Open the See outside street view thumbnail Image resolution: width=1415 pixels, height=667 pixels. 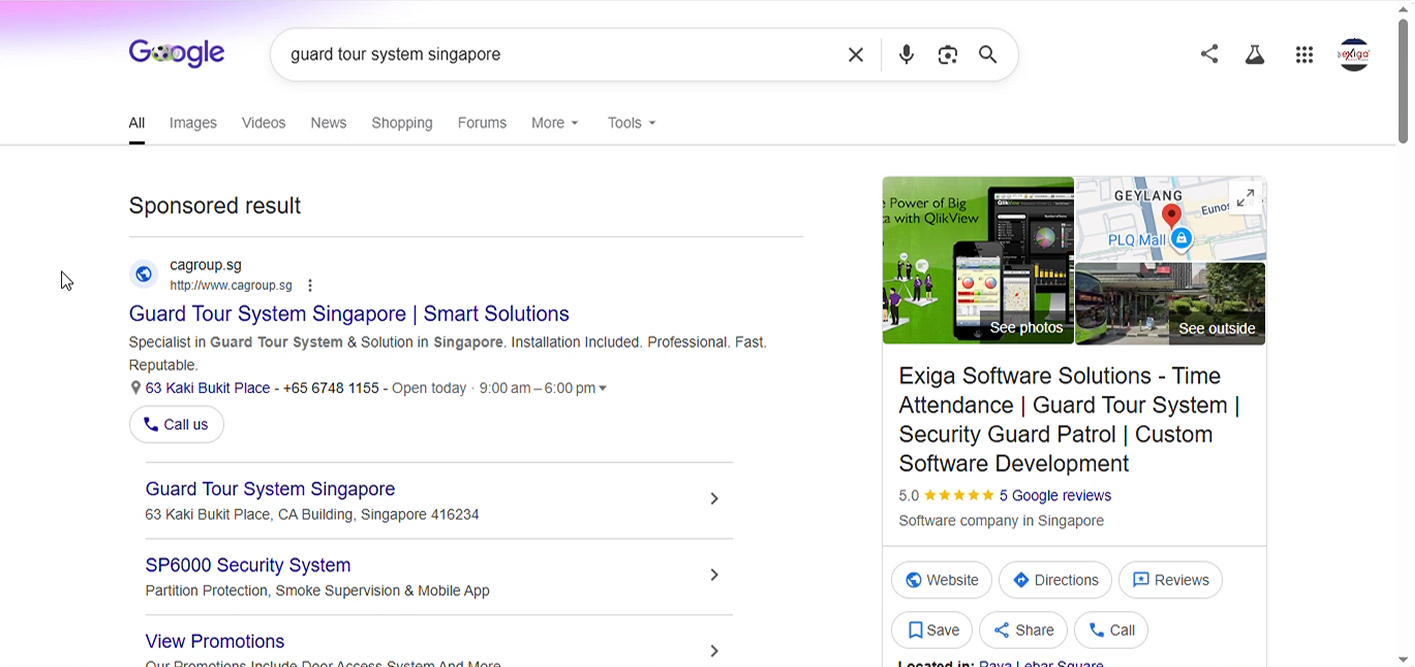(x=1170, y=304)
